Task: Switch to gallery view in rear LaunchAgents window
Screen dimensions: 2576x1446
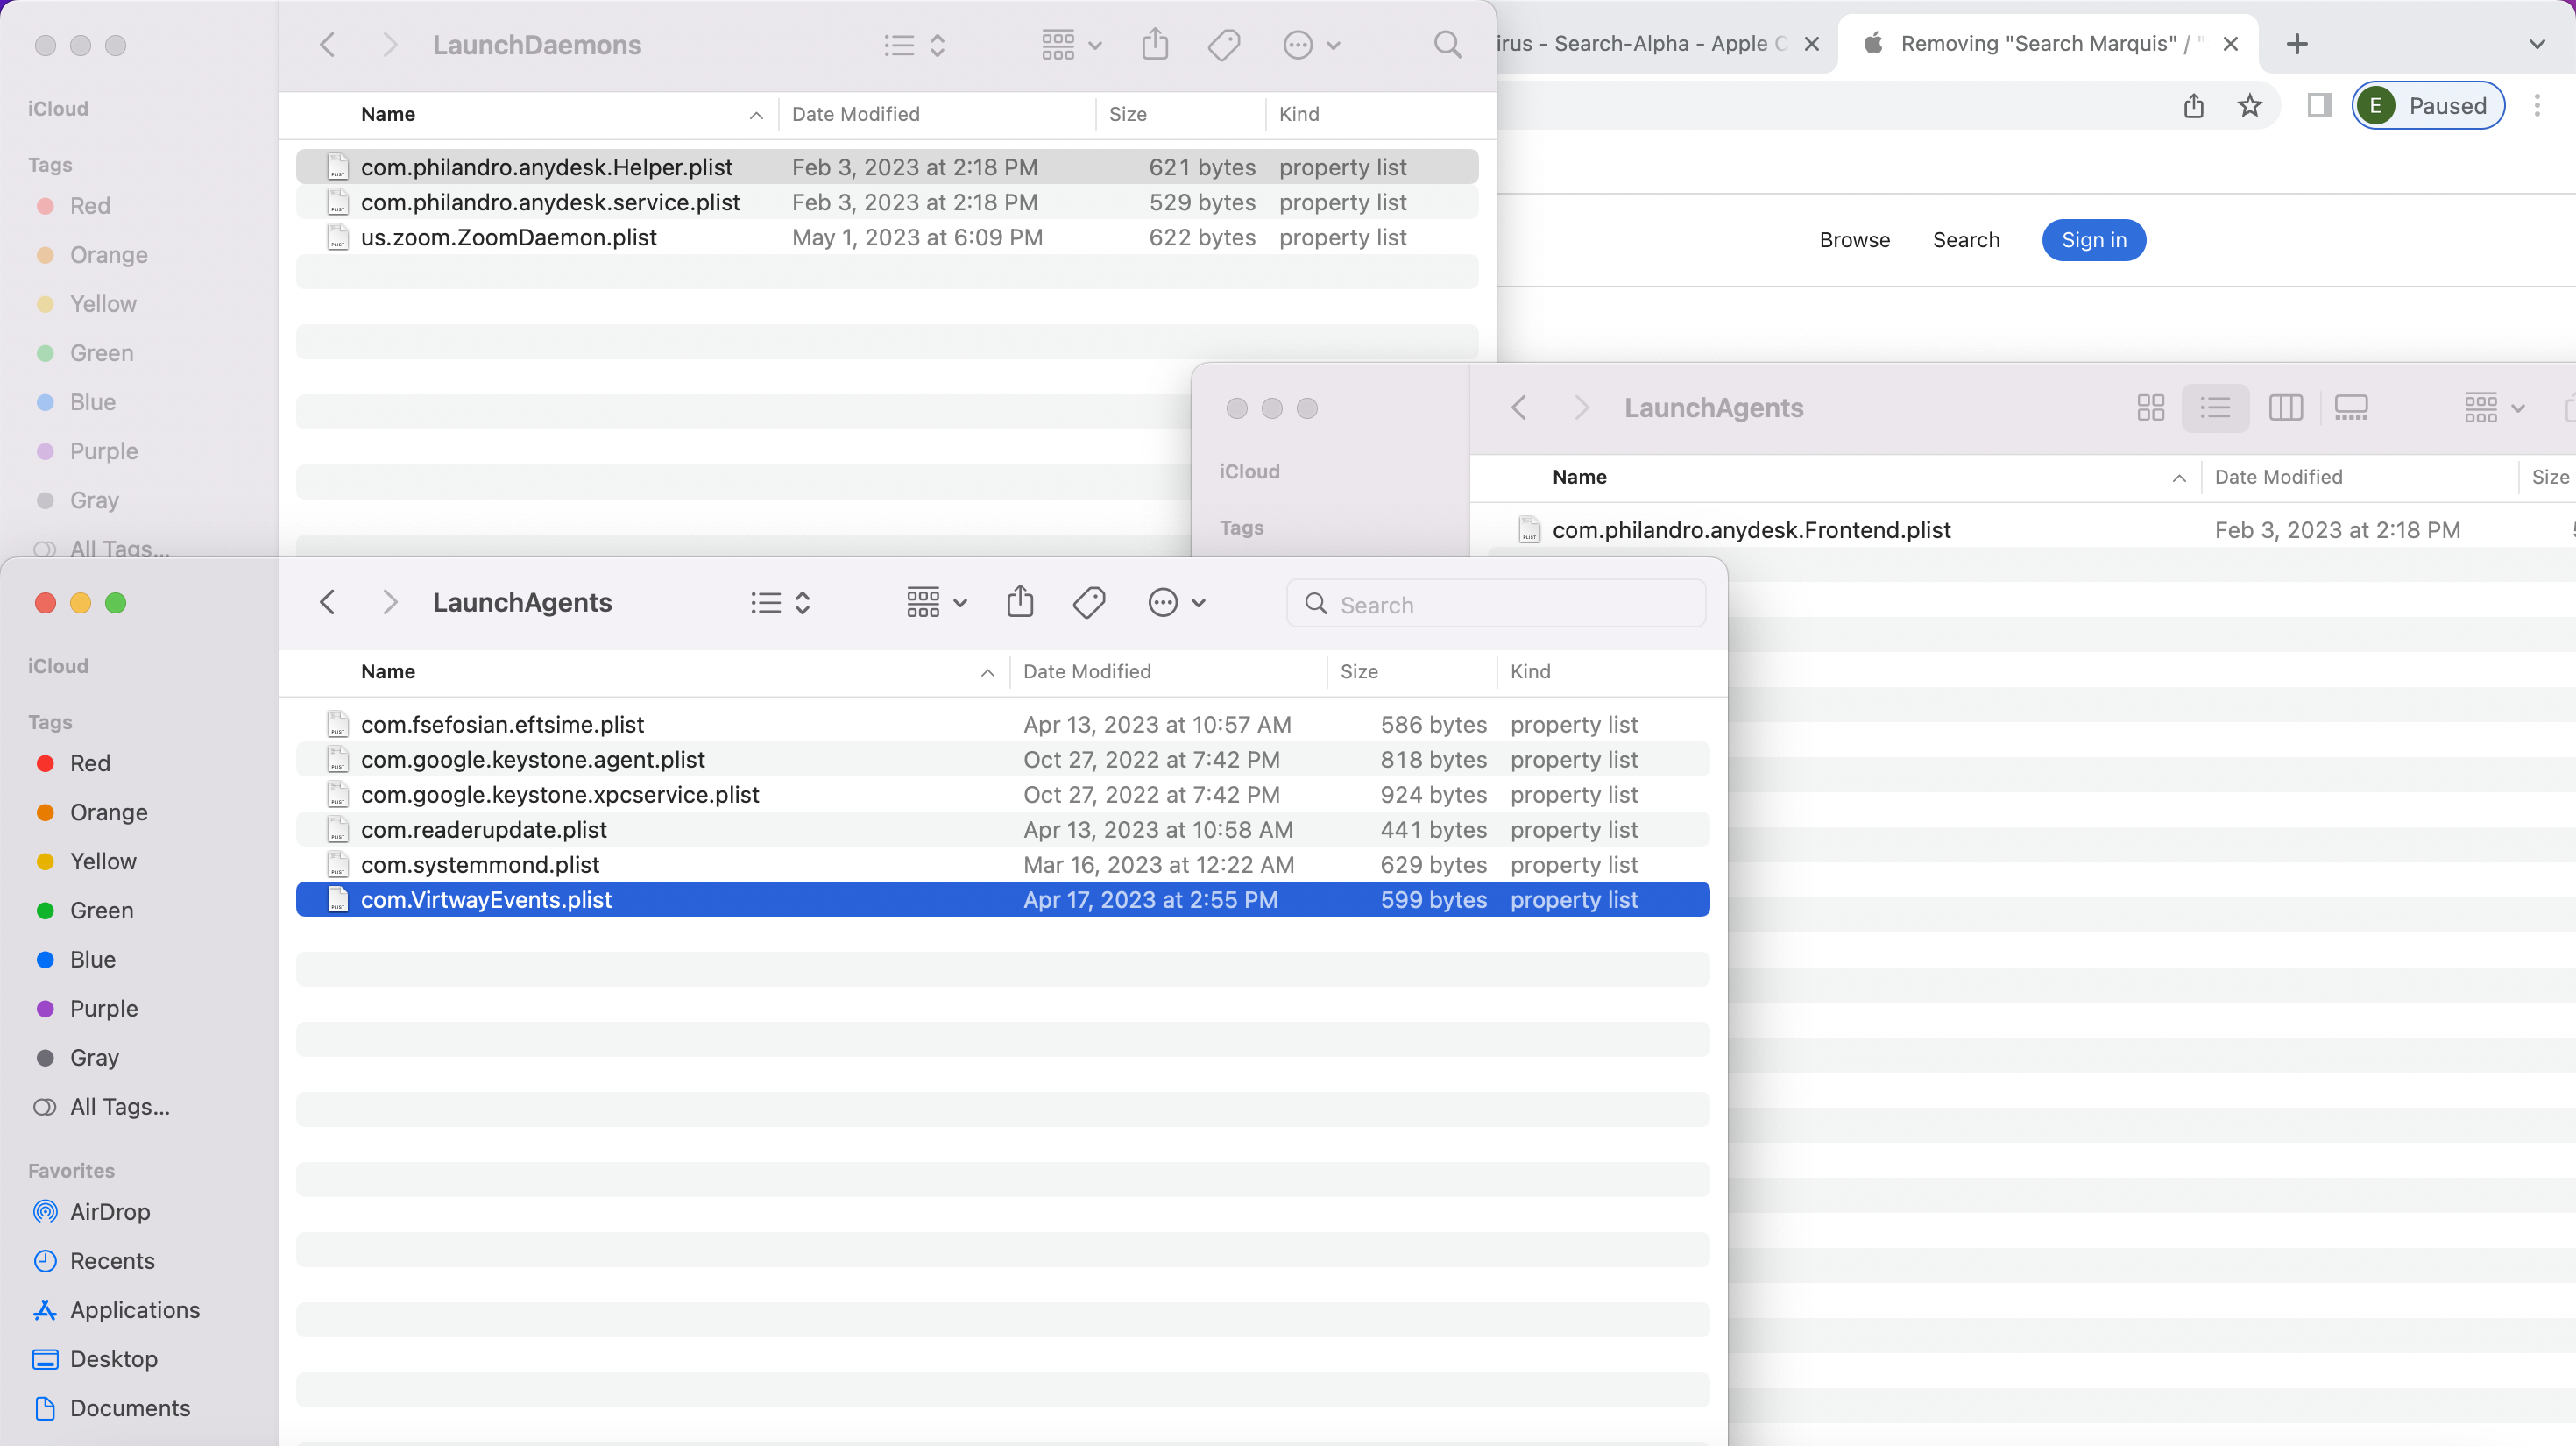Action: point(2351,408)
